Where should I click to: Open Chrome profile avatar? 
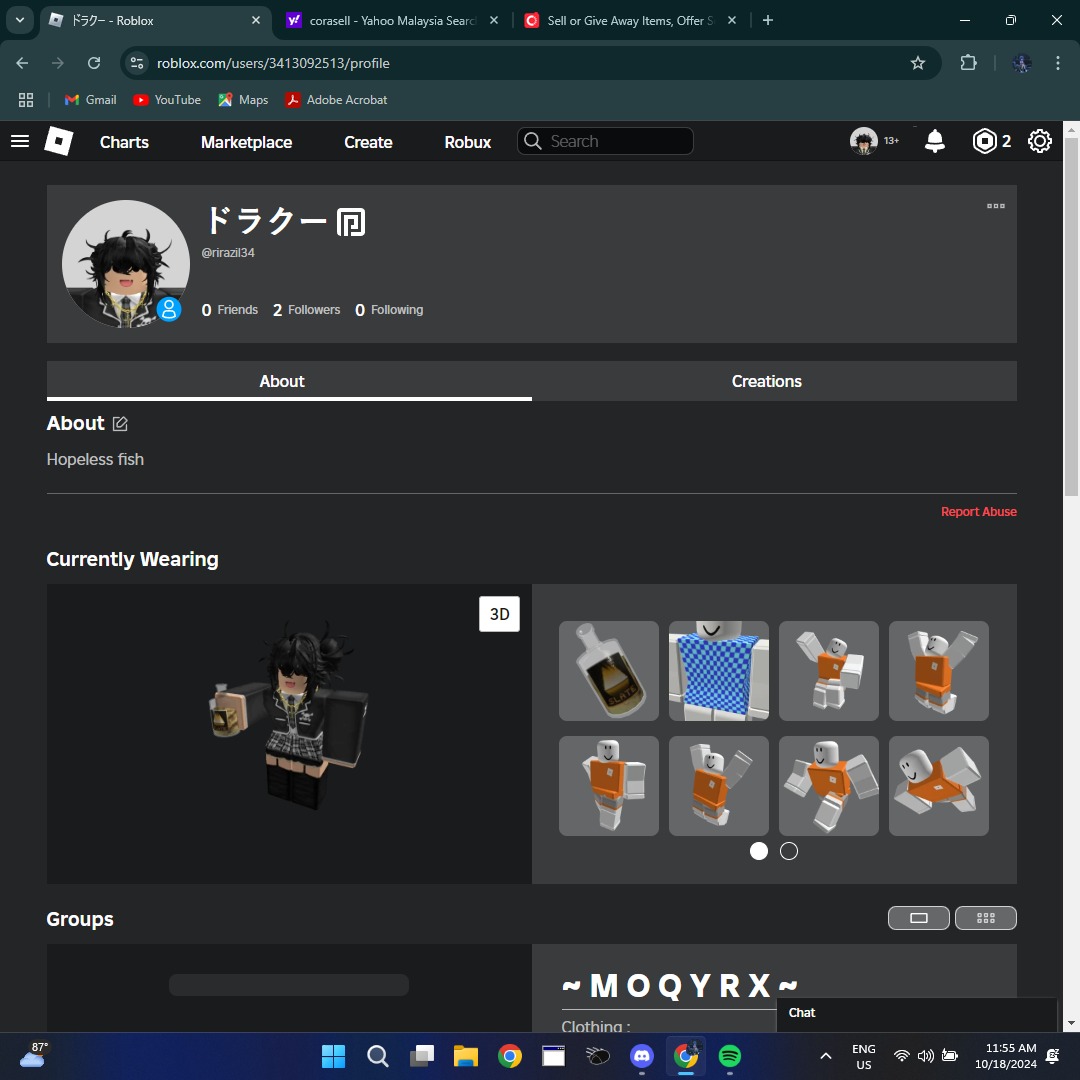tap(1021, 63)
